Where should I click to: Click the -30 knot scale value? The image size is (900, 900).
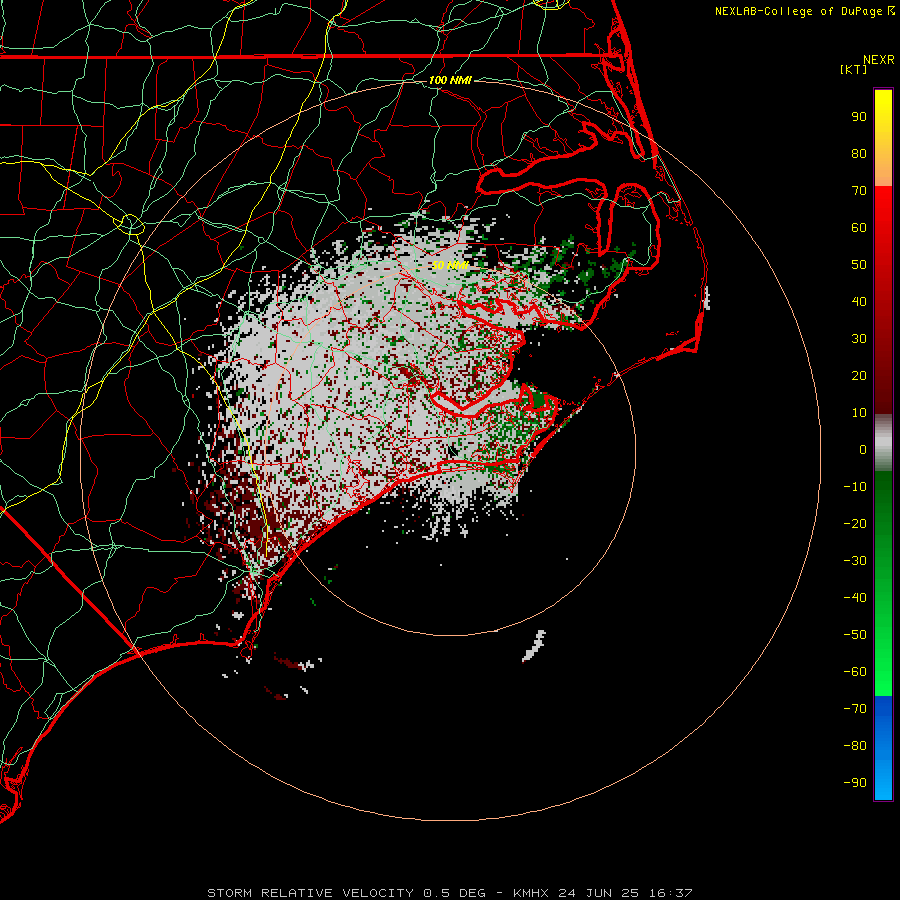(855, 561)
